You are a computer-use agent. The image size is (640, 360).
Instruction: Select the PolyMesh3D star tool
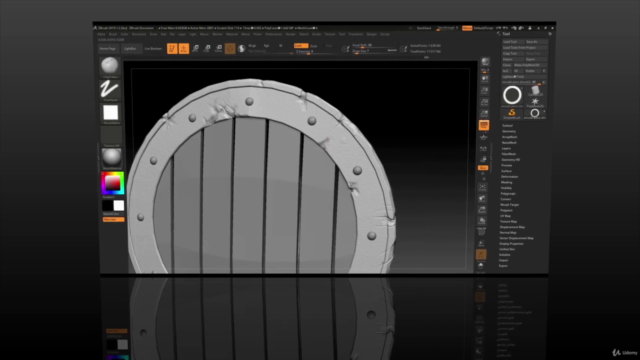535,102
